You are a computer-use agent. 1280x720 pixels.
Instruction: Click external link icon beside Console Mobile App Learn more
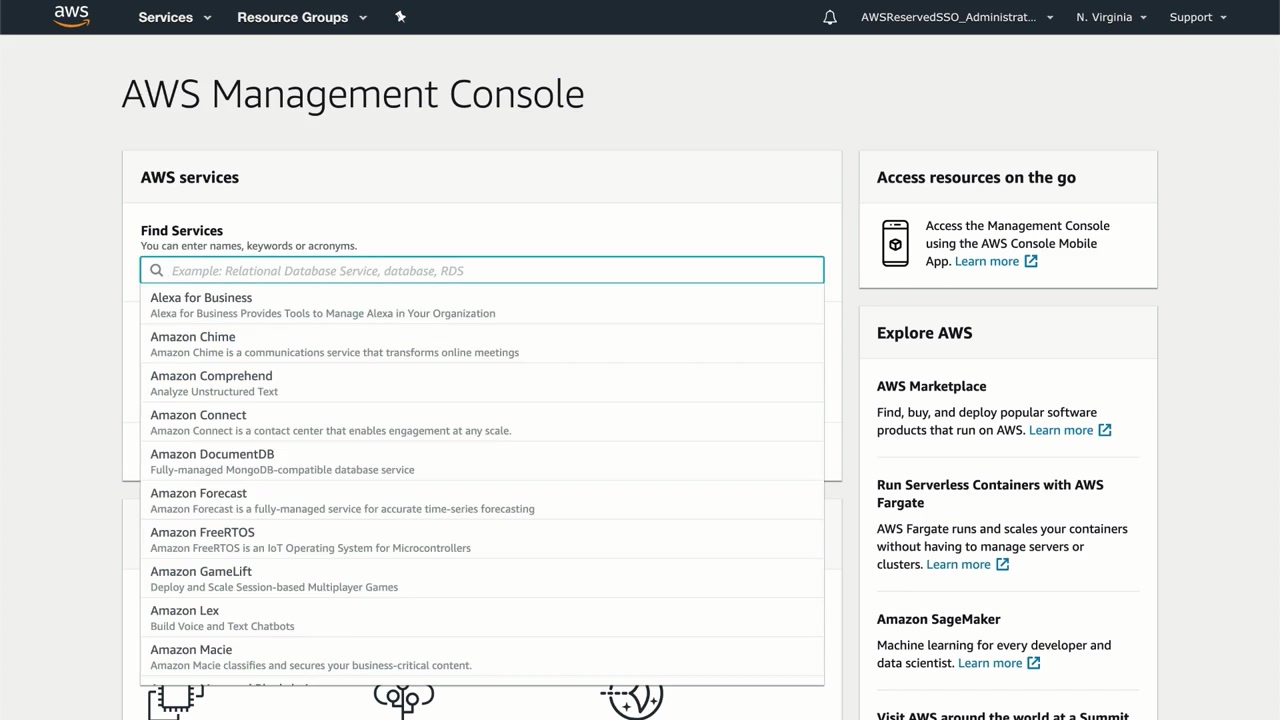(x=1031, y=261)
